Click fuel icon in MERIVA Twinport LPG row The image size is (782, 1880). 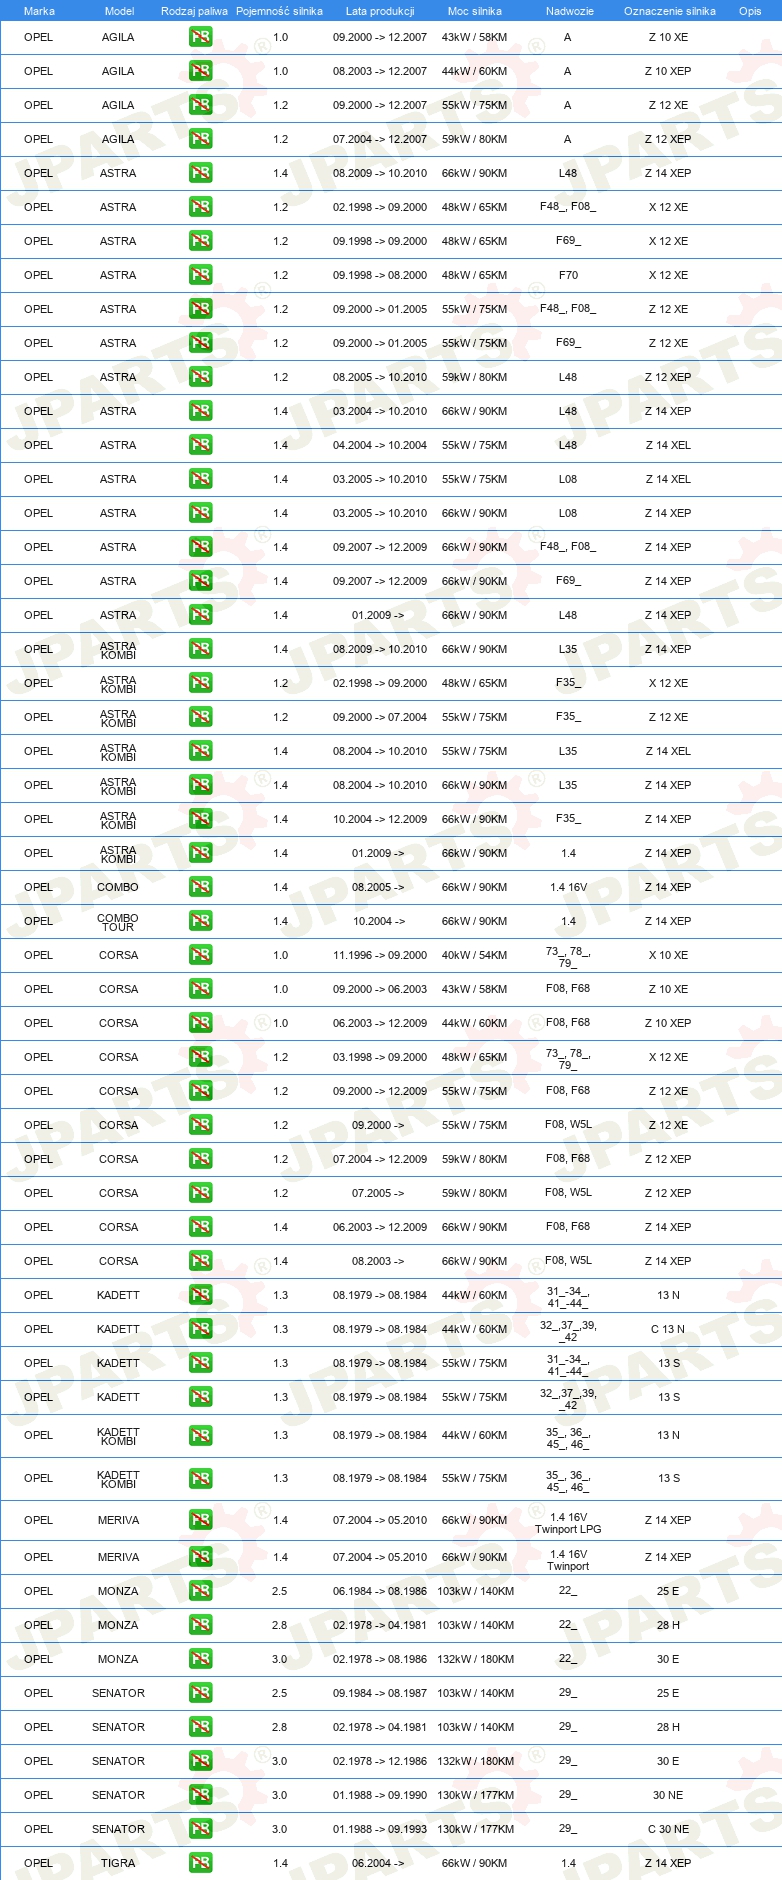pos(200,1520)
